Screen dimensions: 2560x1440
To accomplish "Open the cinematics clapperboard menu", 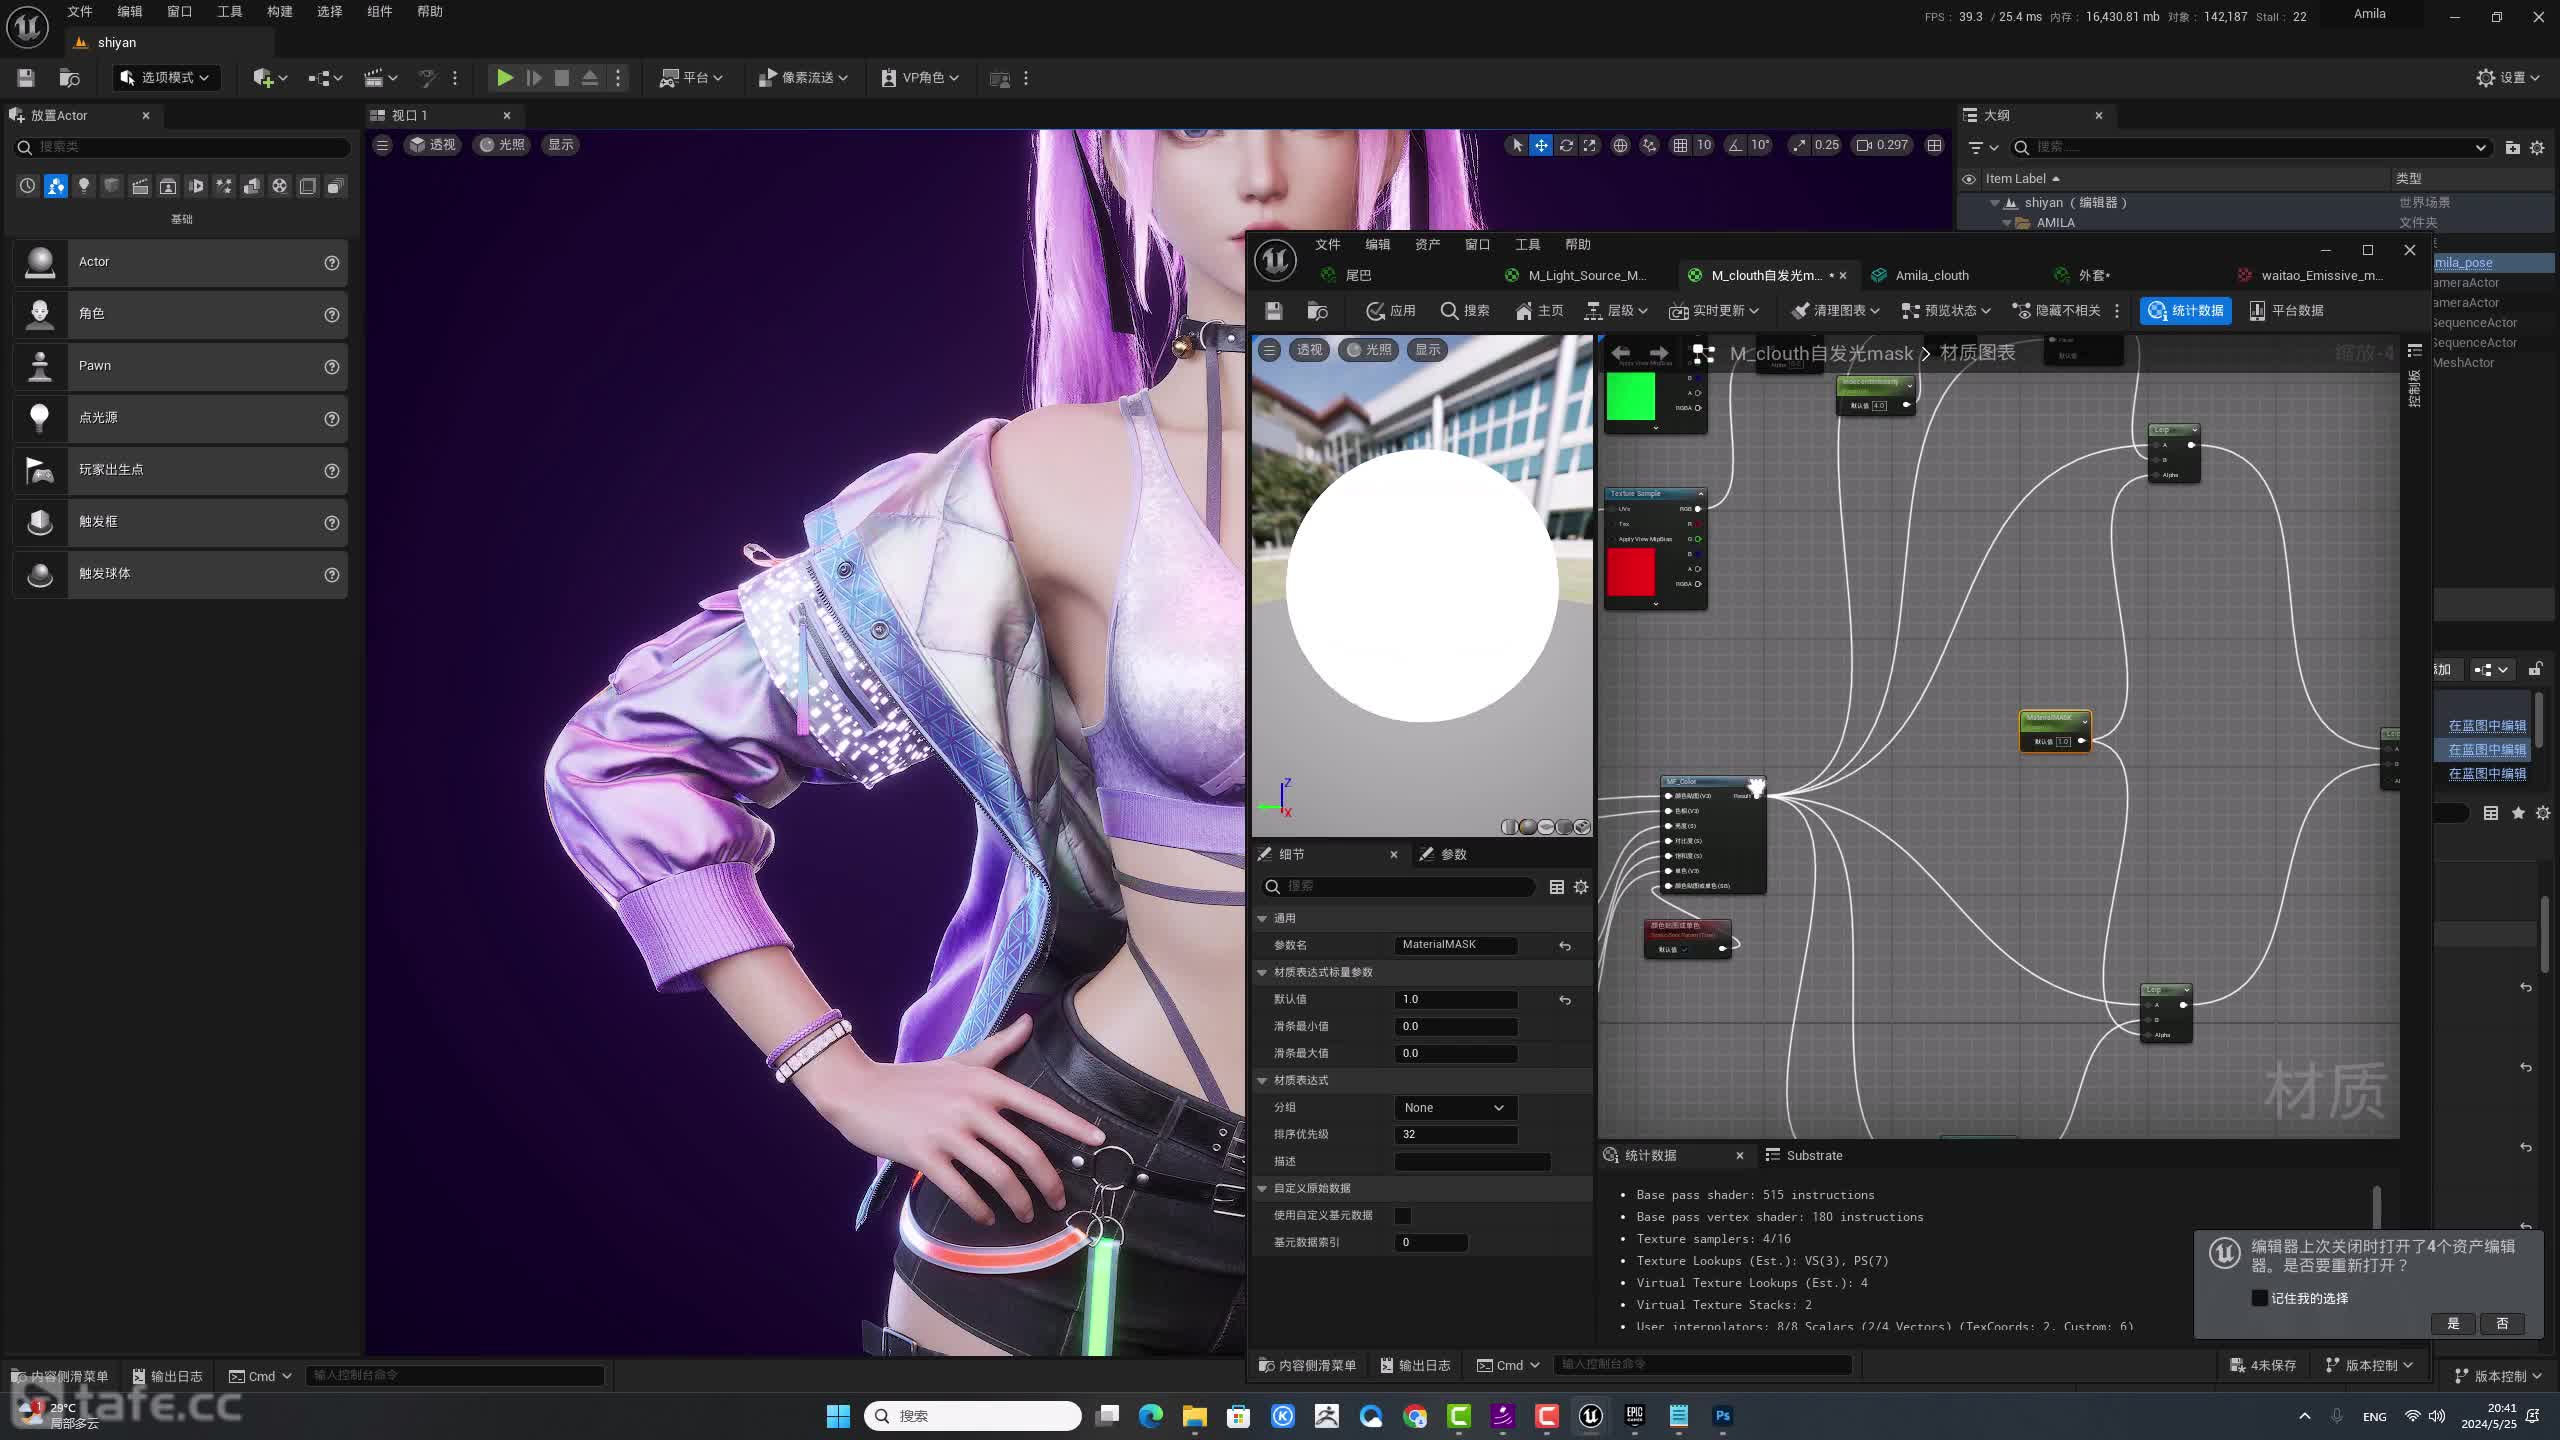I will click(381, 78).
